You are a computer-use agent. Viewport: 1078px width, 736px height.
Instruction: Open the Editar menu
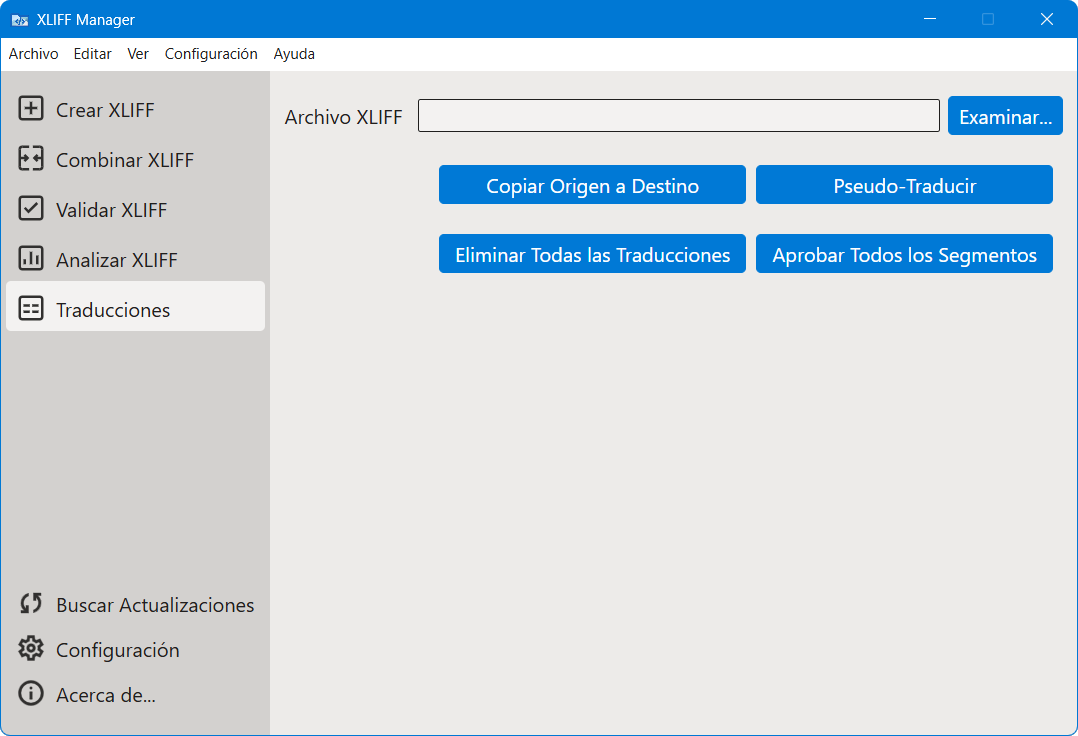tap(92, 54)
